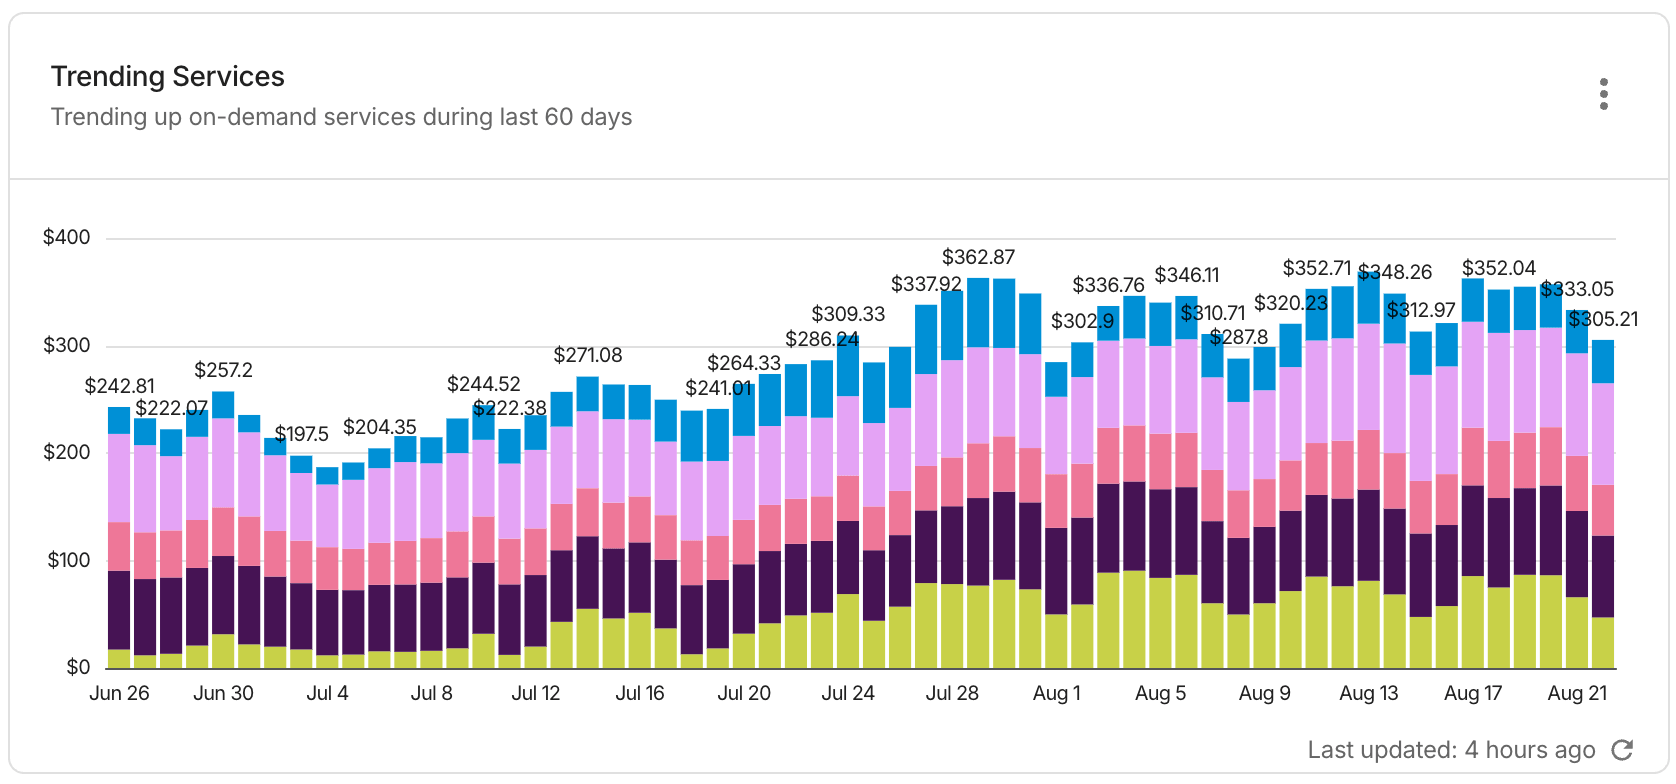The width and height of the screenshot is (1676, 784).
Task: Refresh the chart with the reload icon
Action: pyautogui.click(x=1622, y=750)
